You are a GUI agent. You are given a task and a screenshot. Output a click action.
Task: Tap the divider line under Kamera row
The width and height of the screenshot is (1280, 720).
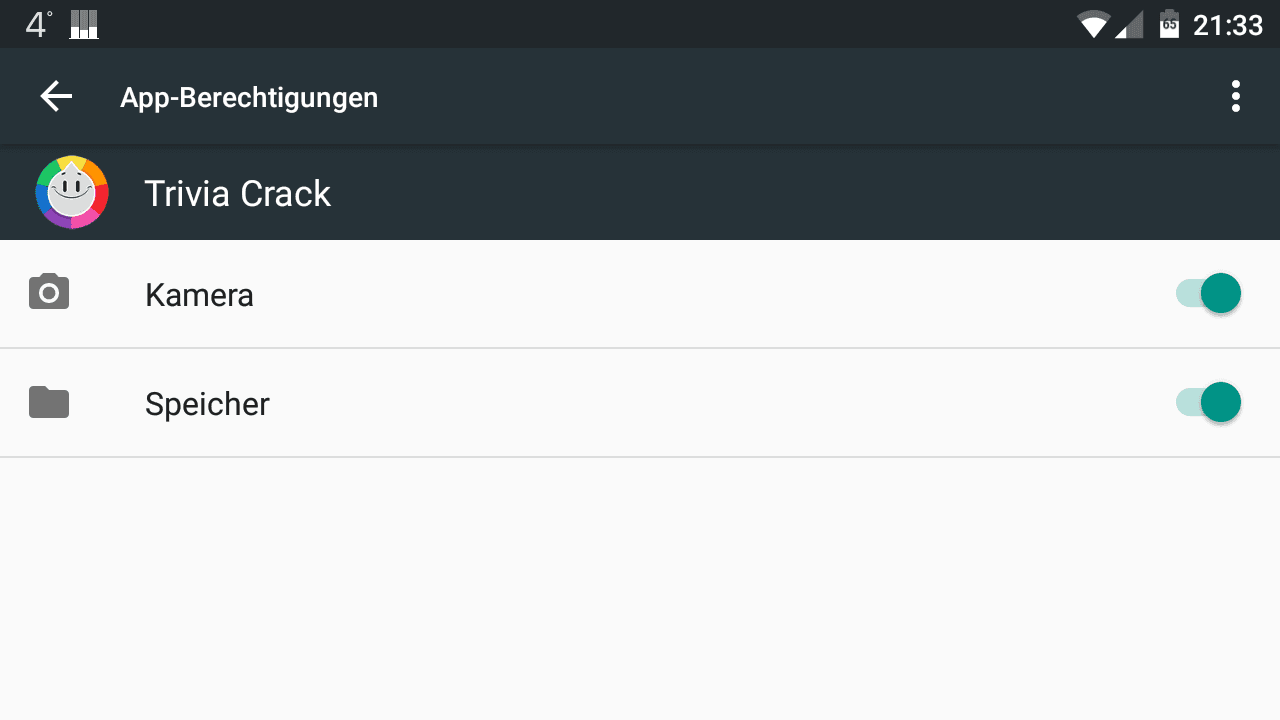click(x=640, y=348)
